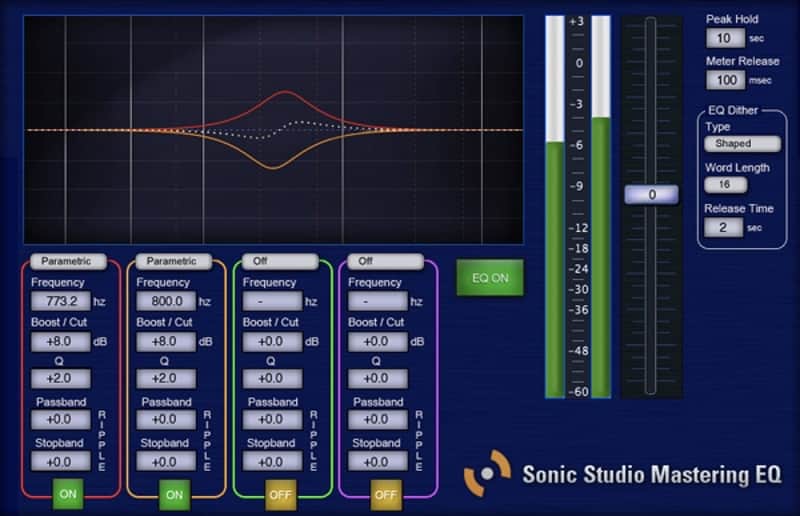Click band 4 empty frequency field
Viewport: 800px width, 516px height.
tap(378, 301)
